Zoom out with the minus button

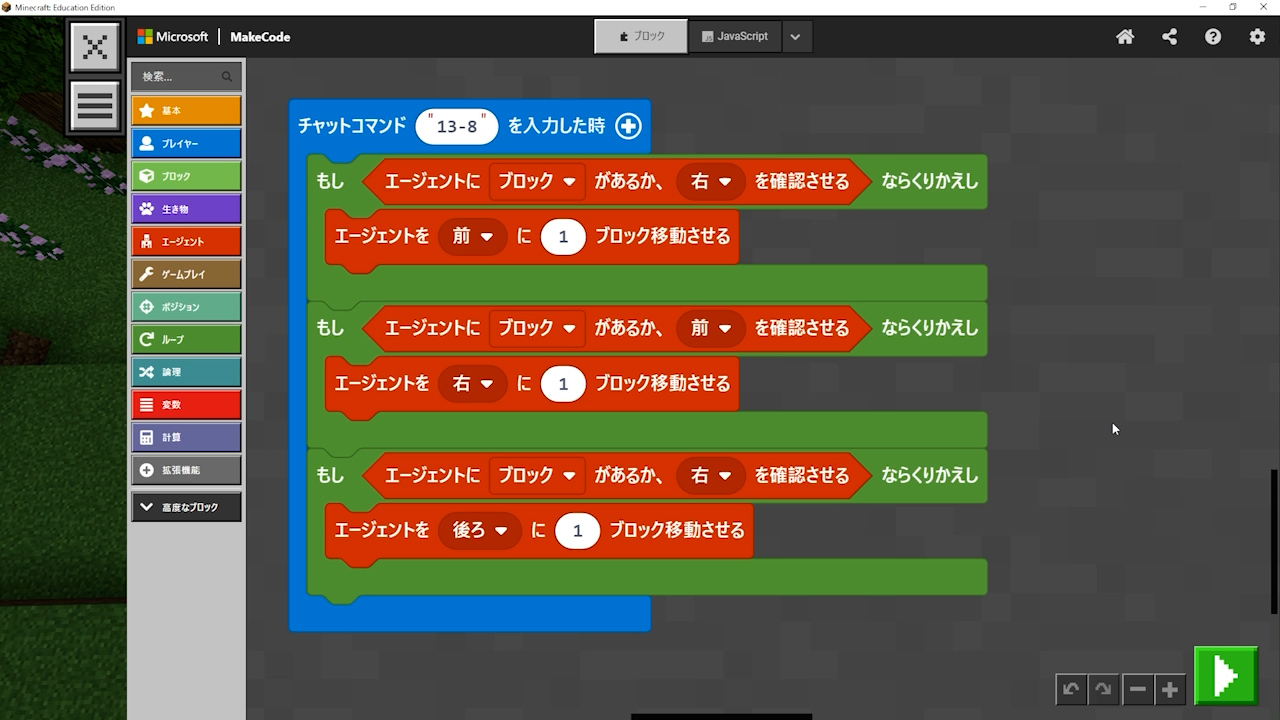pyautogui.click(x=1137, y=689)
